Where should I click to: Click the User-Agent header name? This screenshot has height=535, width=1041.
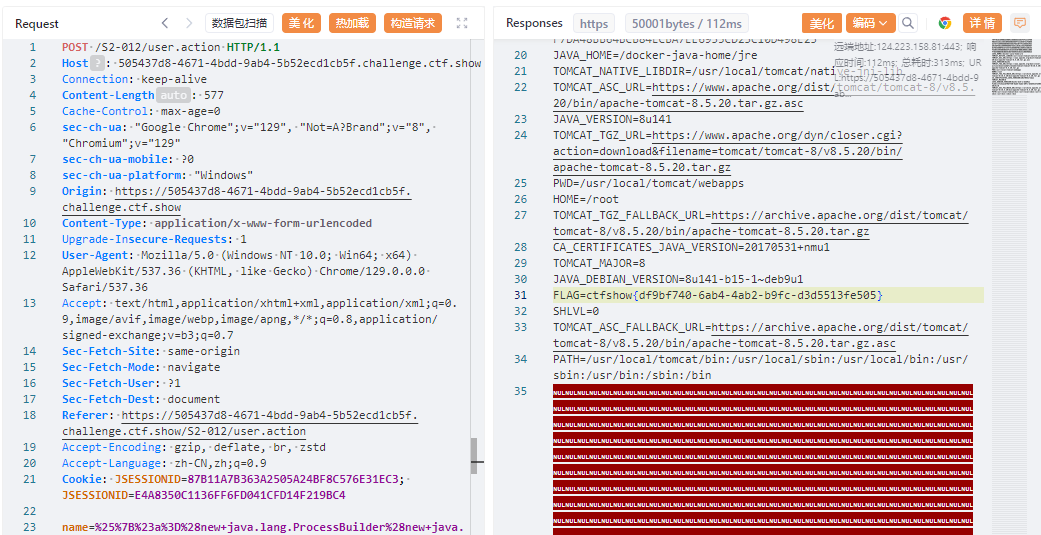point(96,255)
